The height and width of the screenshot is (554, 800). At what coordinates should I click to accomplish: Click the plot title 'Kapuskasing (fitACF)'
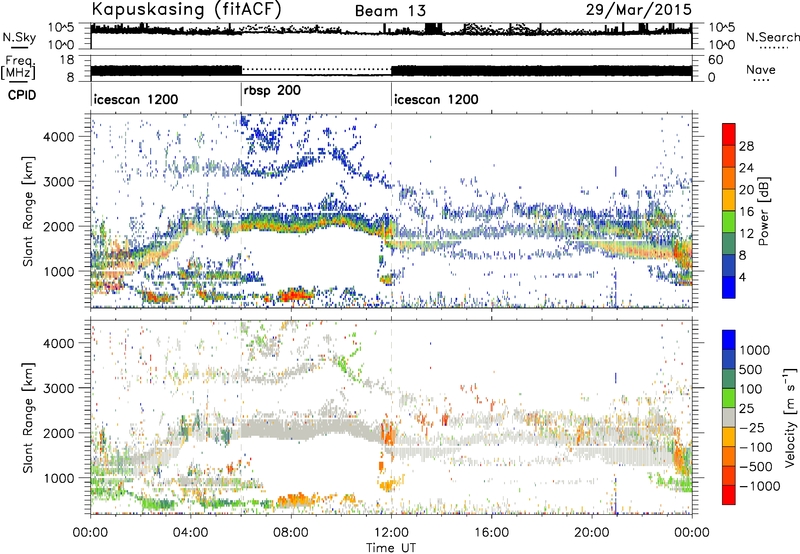186,9
